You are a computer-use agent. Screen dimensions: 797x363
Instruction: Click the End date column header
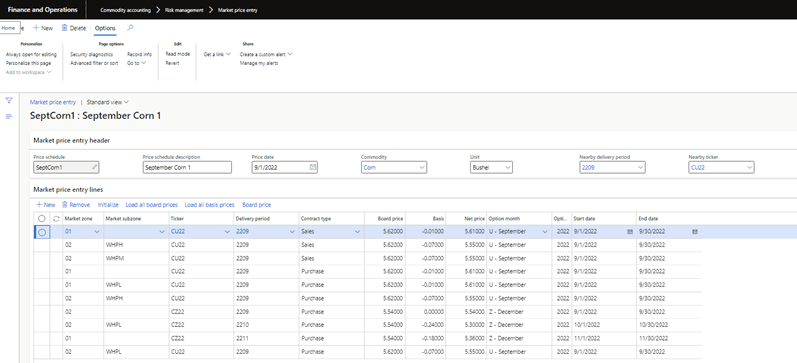point(669,219)
